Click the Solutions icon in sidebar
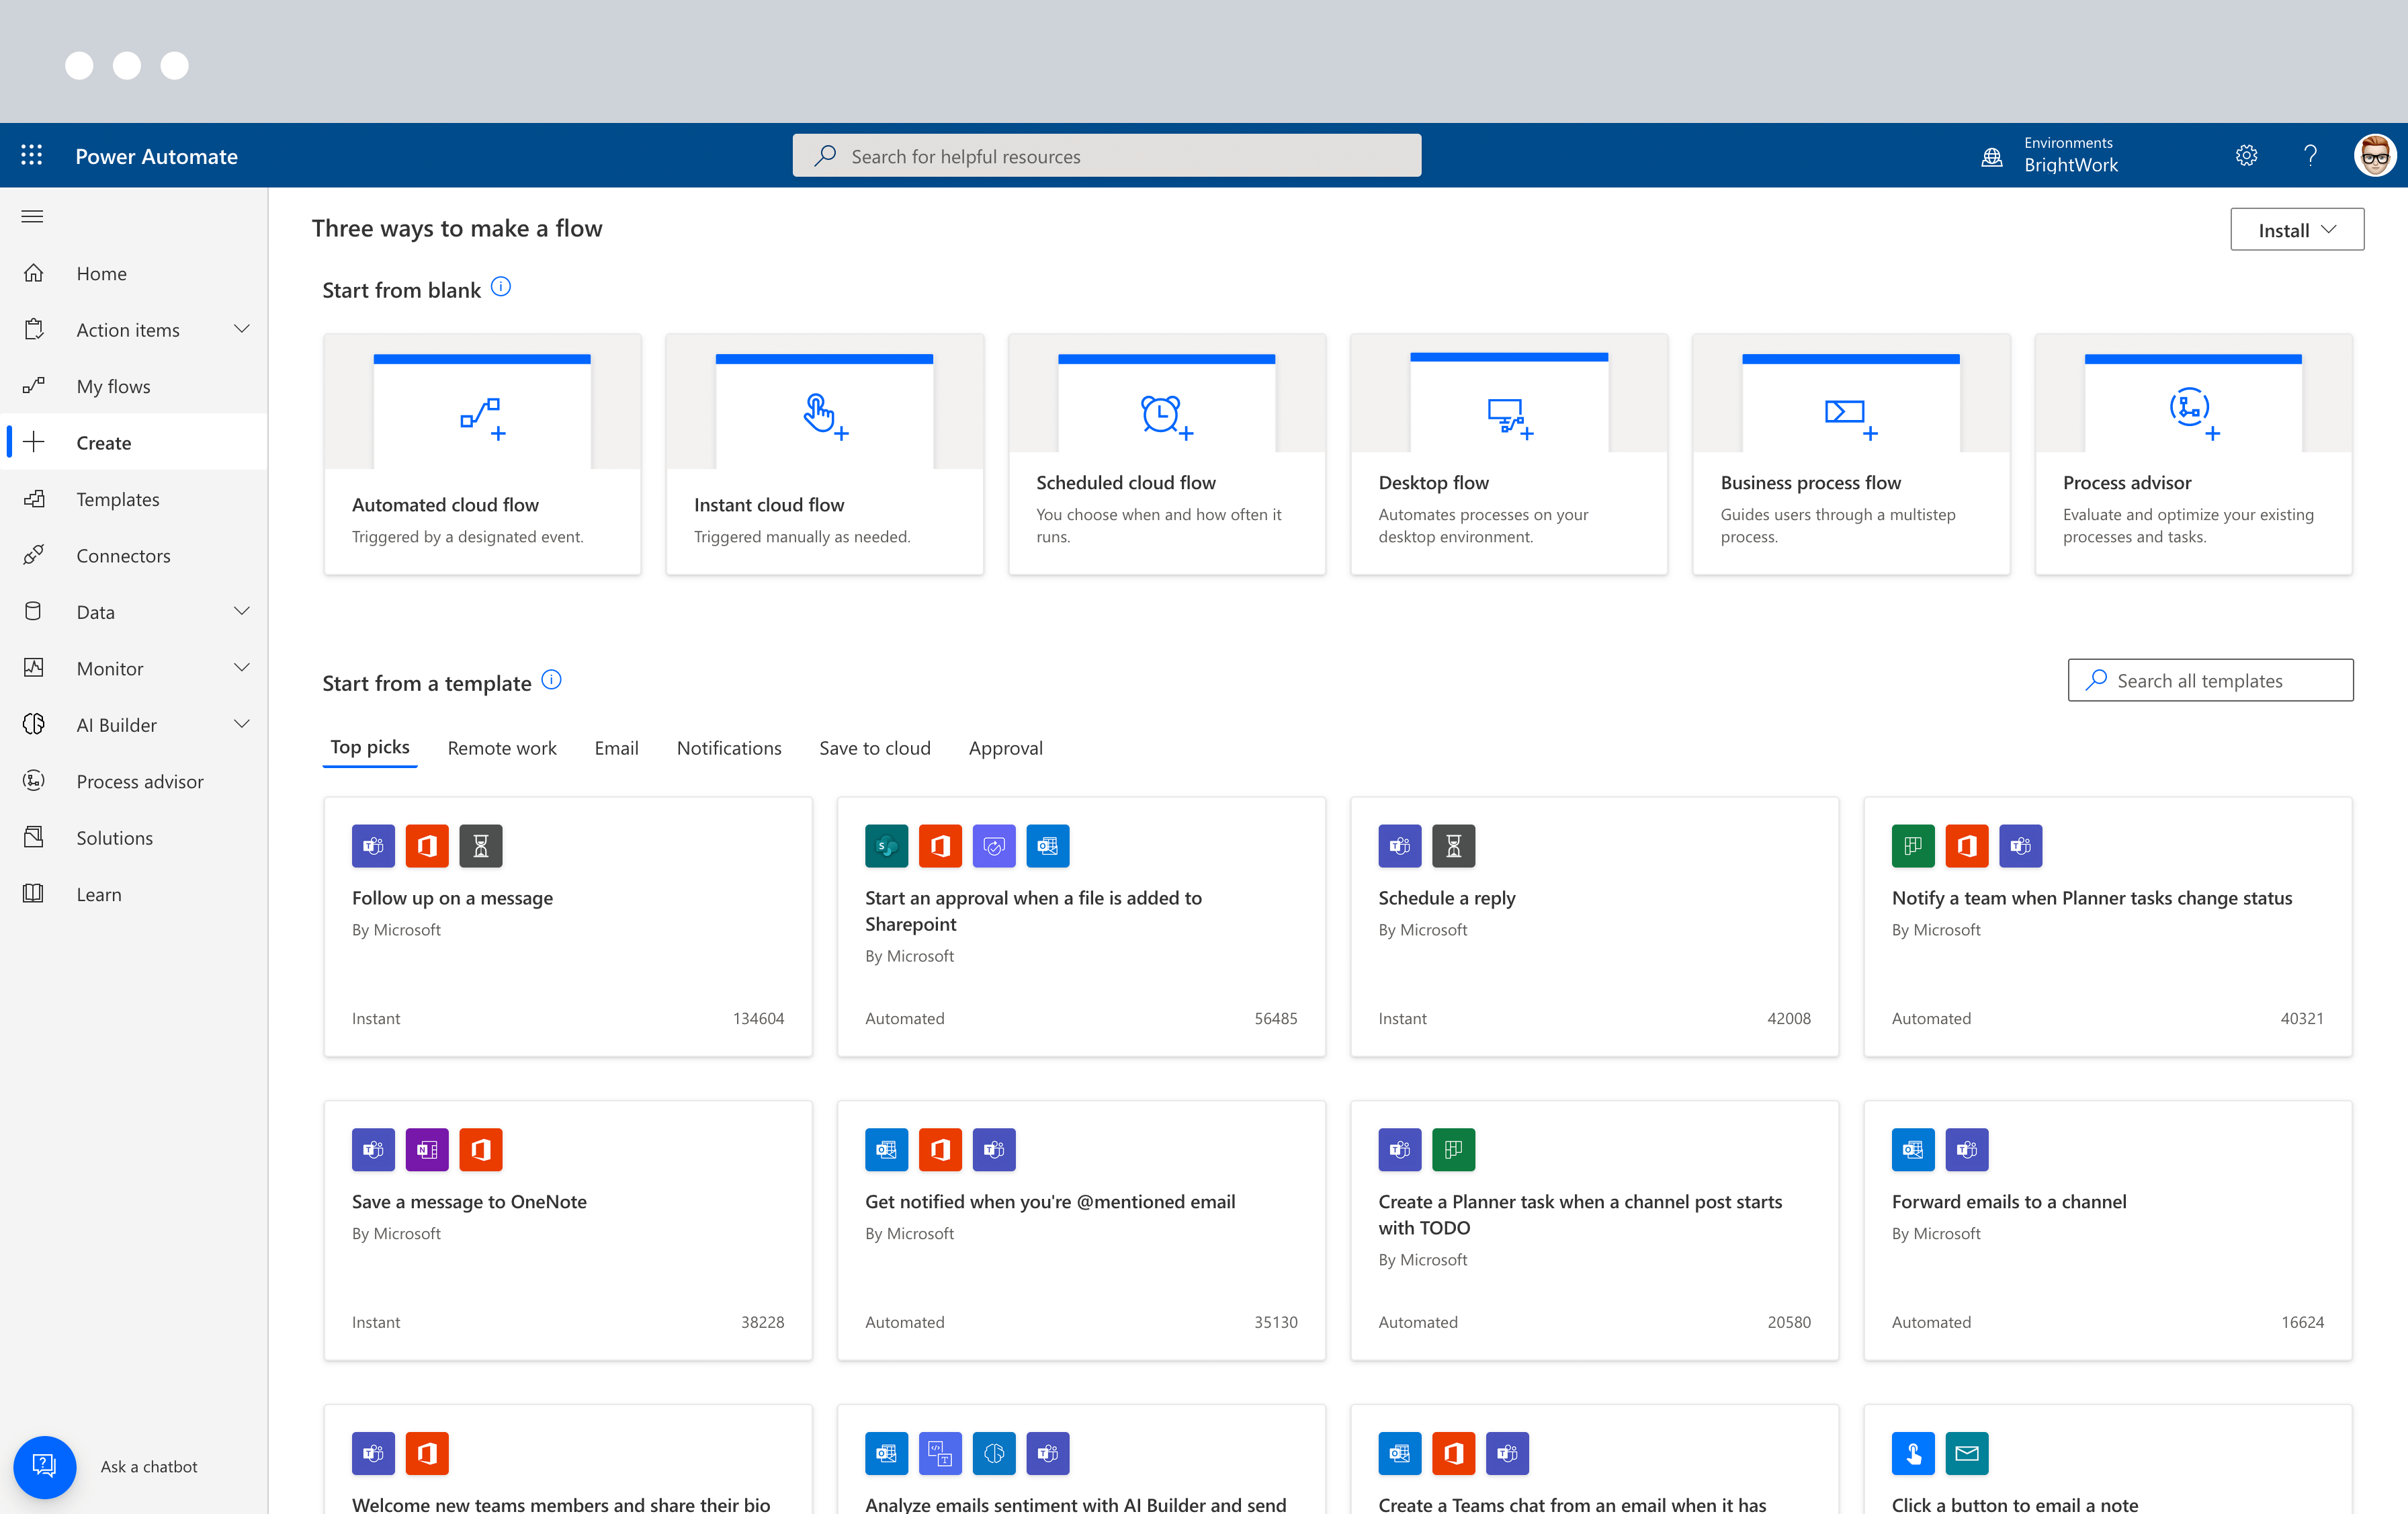 click(x=34, y=837)
